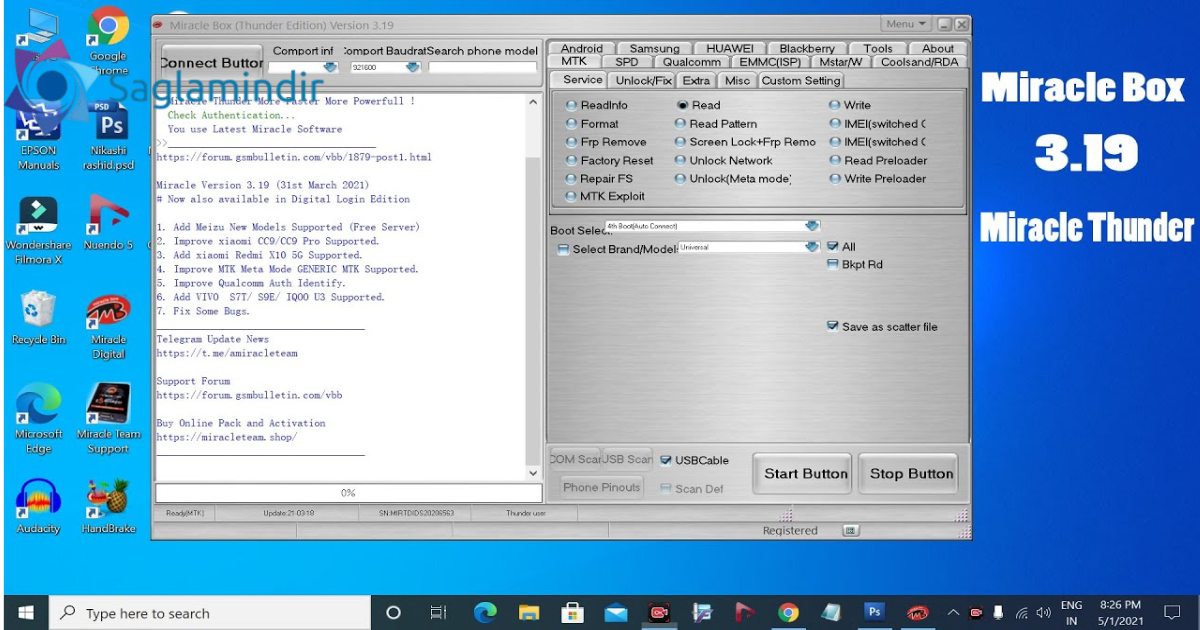
Task: Show hidden system tray icons
Action: tap(953, 612)
